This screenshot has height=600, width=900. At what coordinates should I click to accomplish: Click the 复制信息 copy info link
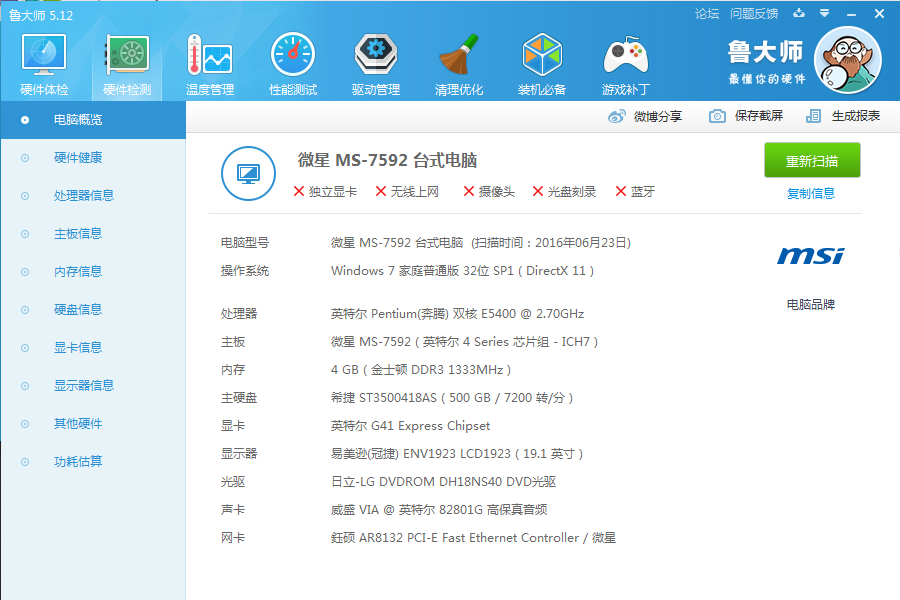point(812,192)
